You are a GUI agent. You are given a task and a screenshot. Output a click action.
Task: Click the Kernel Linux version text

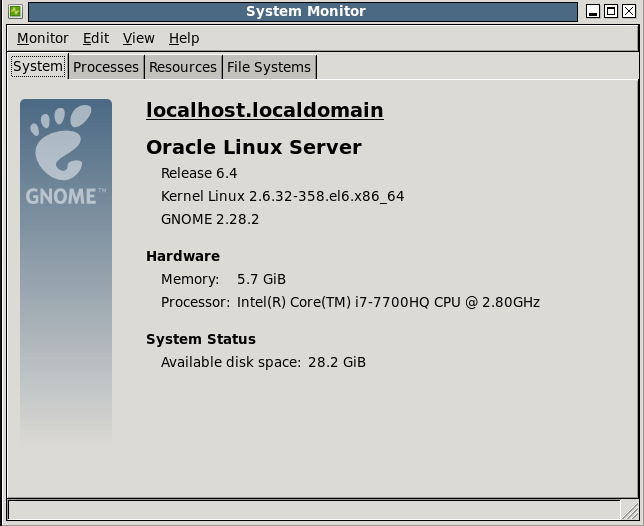(x=282, y=196)
